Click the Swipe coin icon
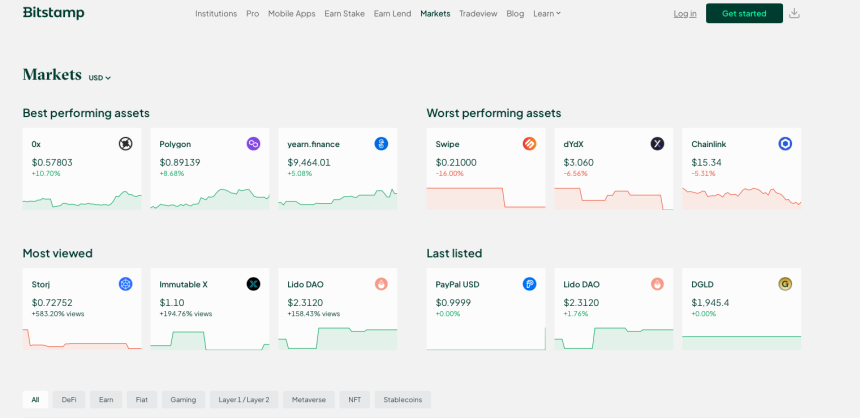Image resolution: width=860 pixels, height=418 pixels. 529,144
